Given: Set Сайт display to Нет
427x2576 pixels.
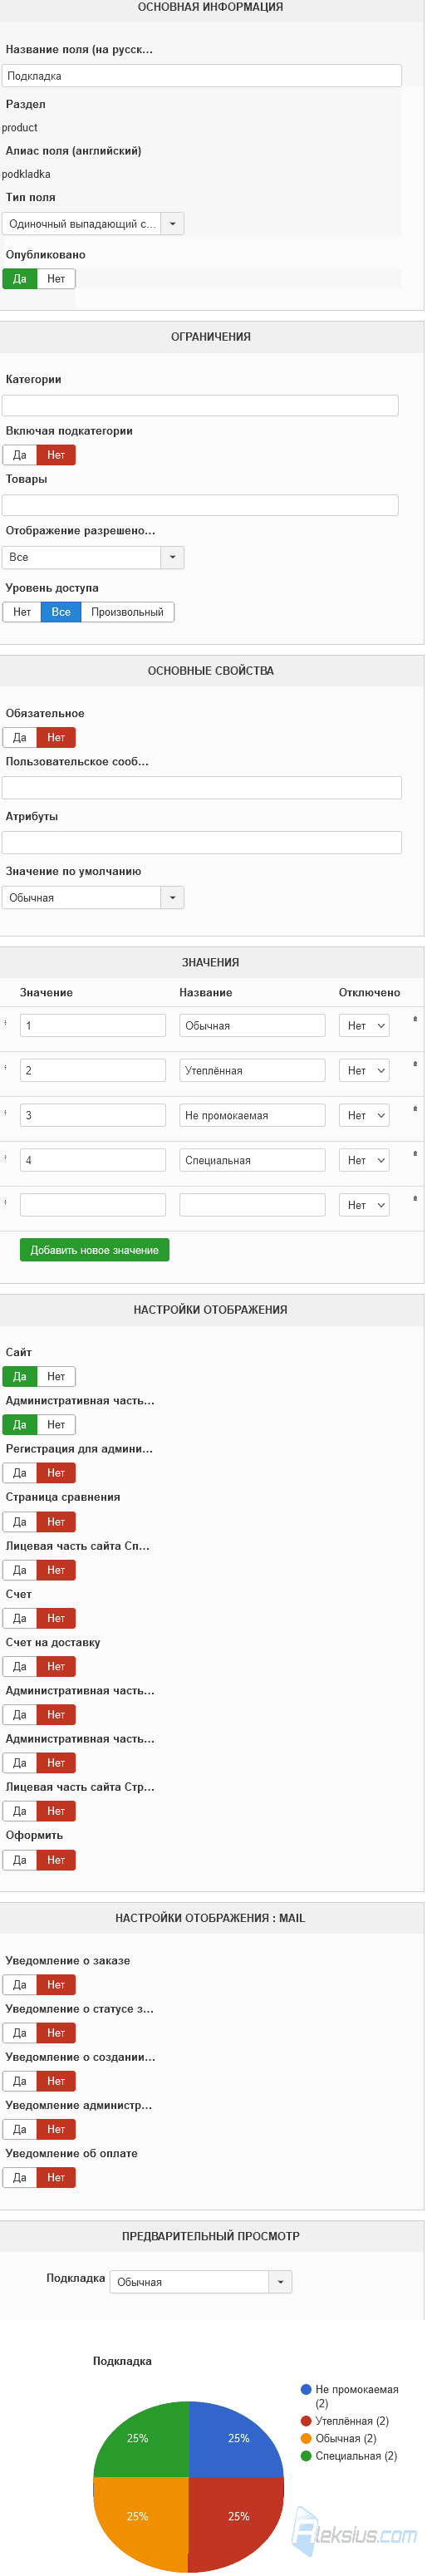Looking at the screenshot, I should click(x=56, y=1377).
